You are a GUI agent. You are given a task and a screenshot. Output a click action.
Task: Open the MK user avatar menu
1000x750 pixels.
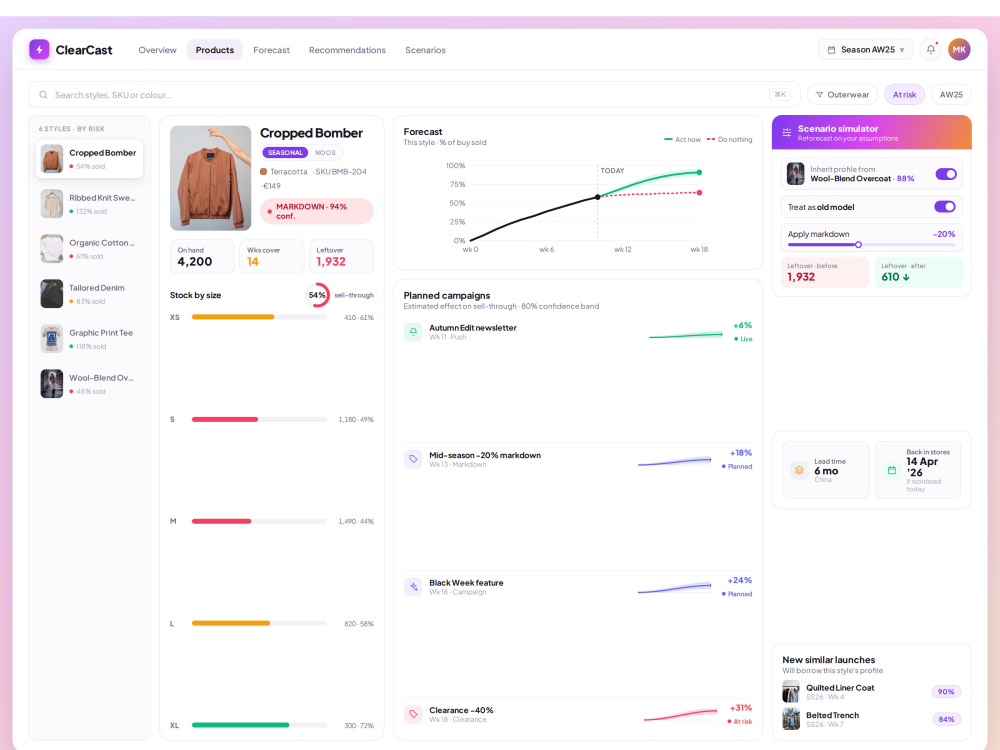(959, 49)
